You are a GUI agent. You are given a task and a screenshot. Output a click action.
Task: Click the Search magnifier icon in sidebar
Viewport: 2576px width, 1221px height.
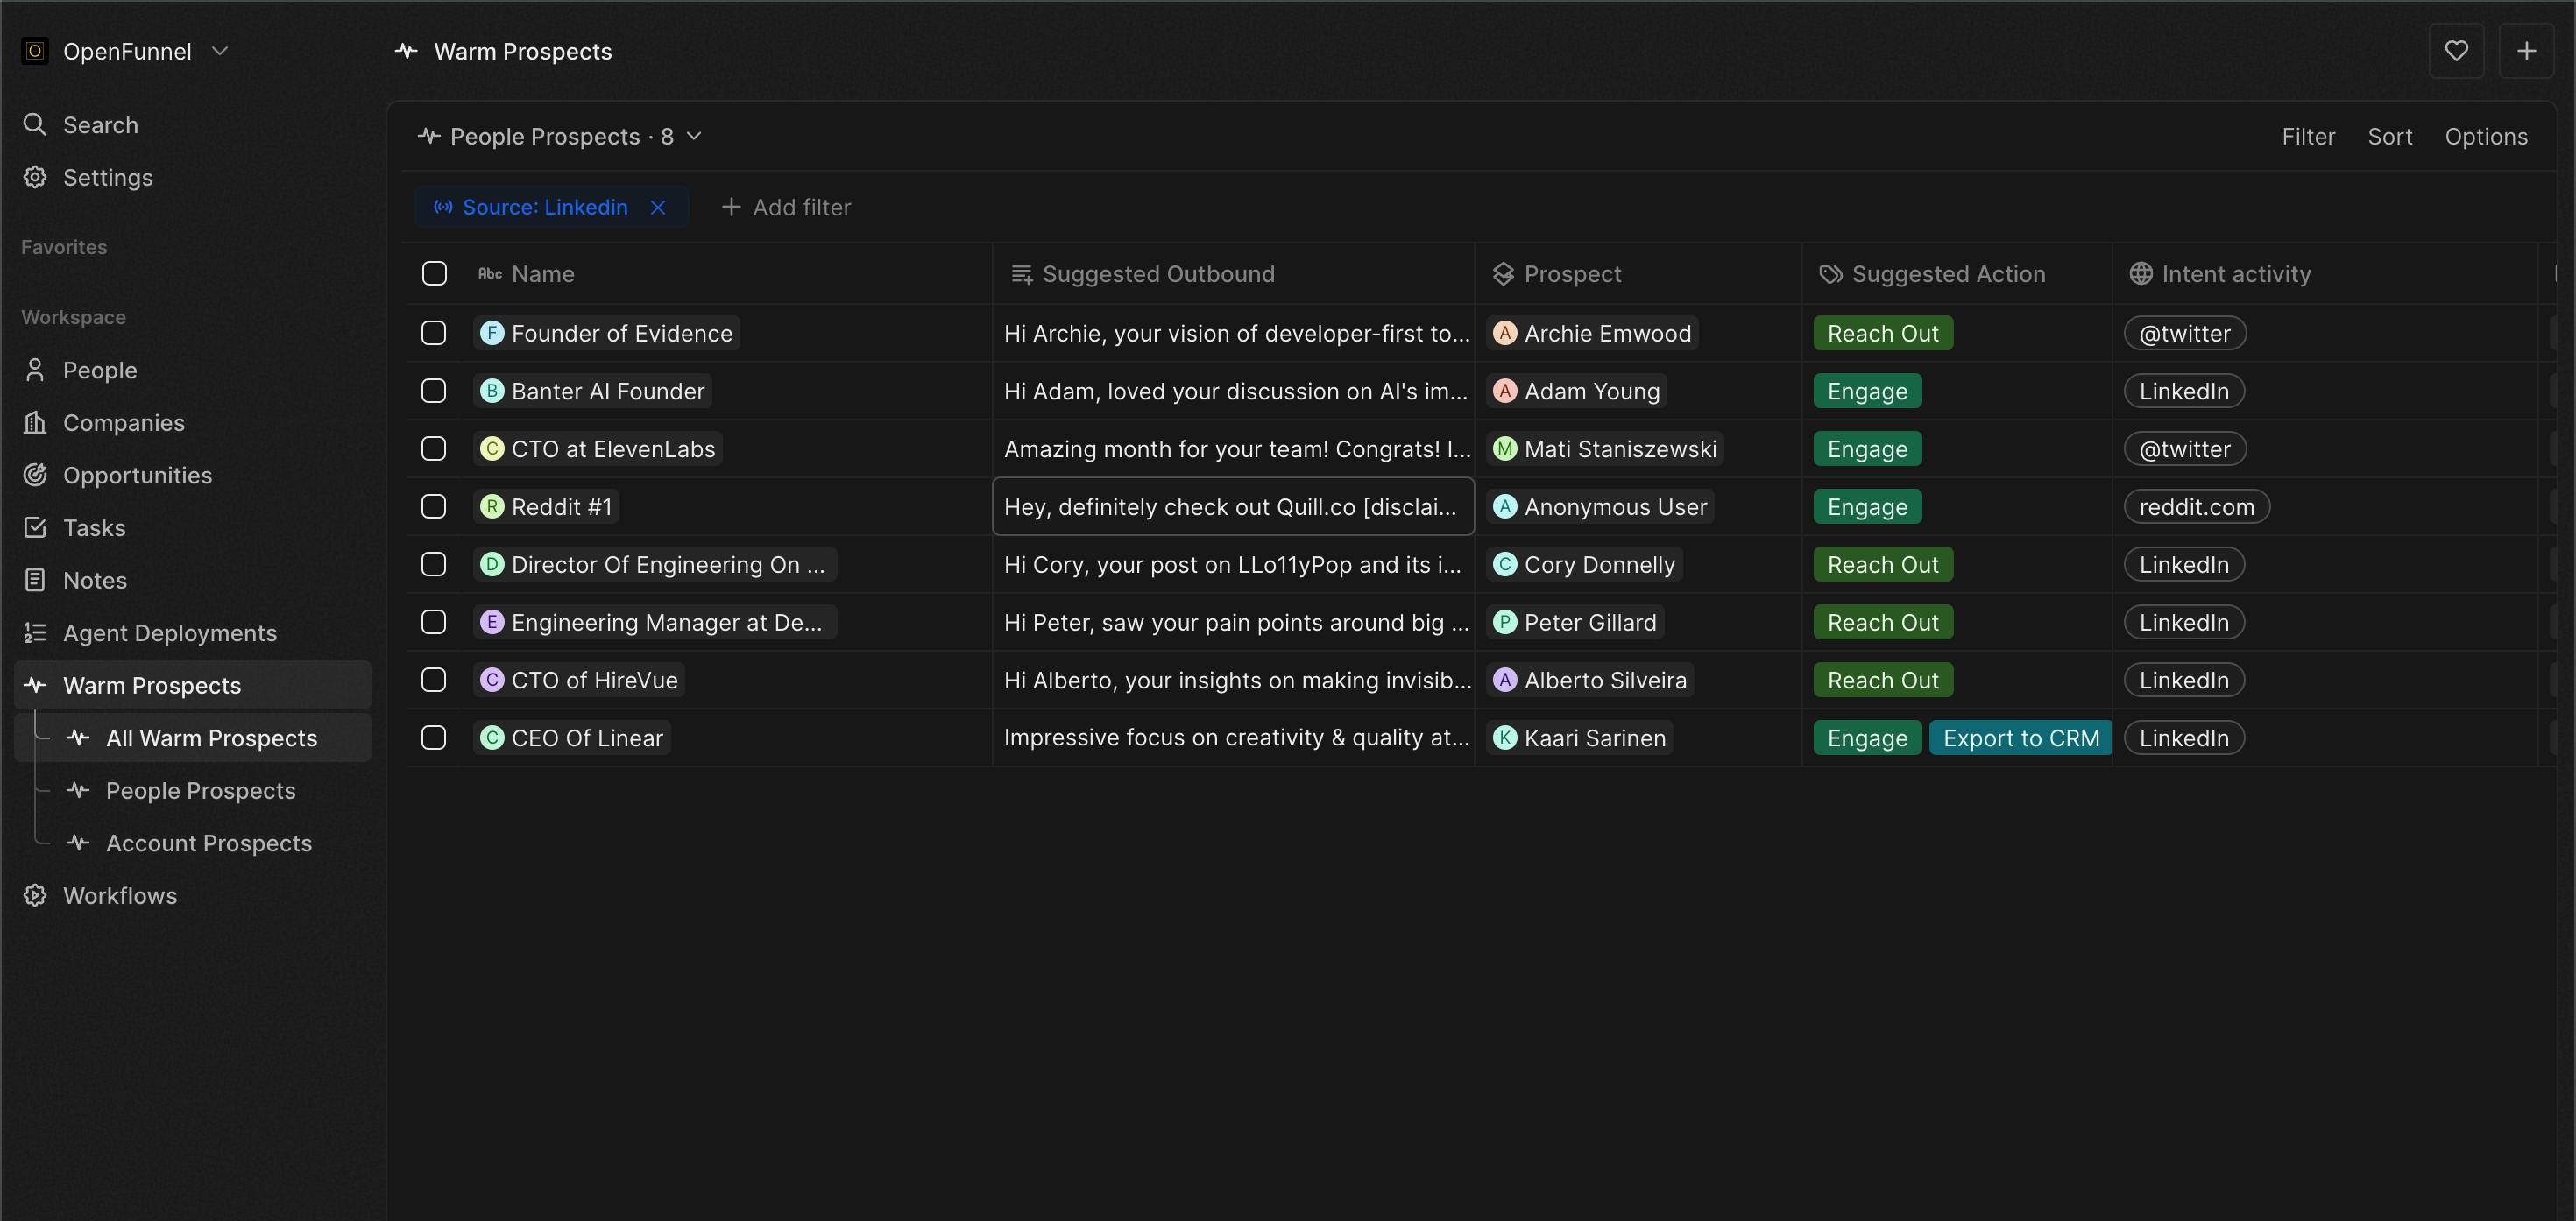(x=35, y=125)
